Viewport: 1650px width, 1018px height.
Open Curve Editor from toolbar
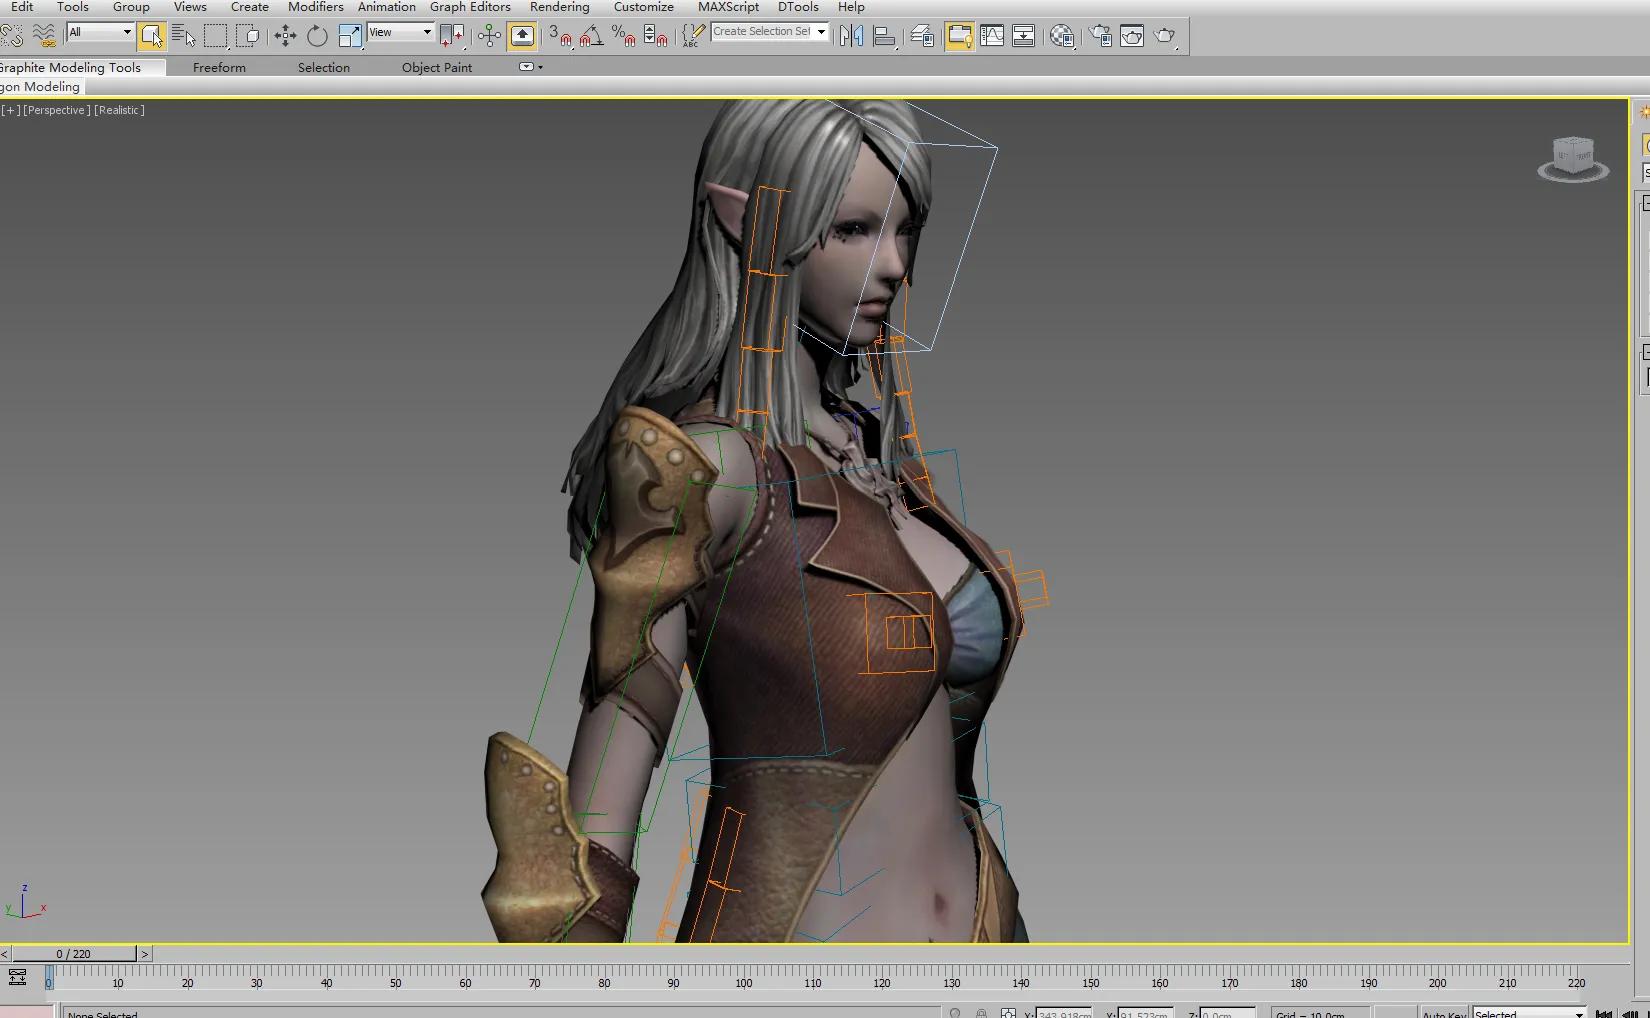coord(992,36)
